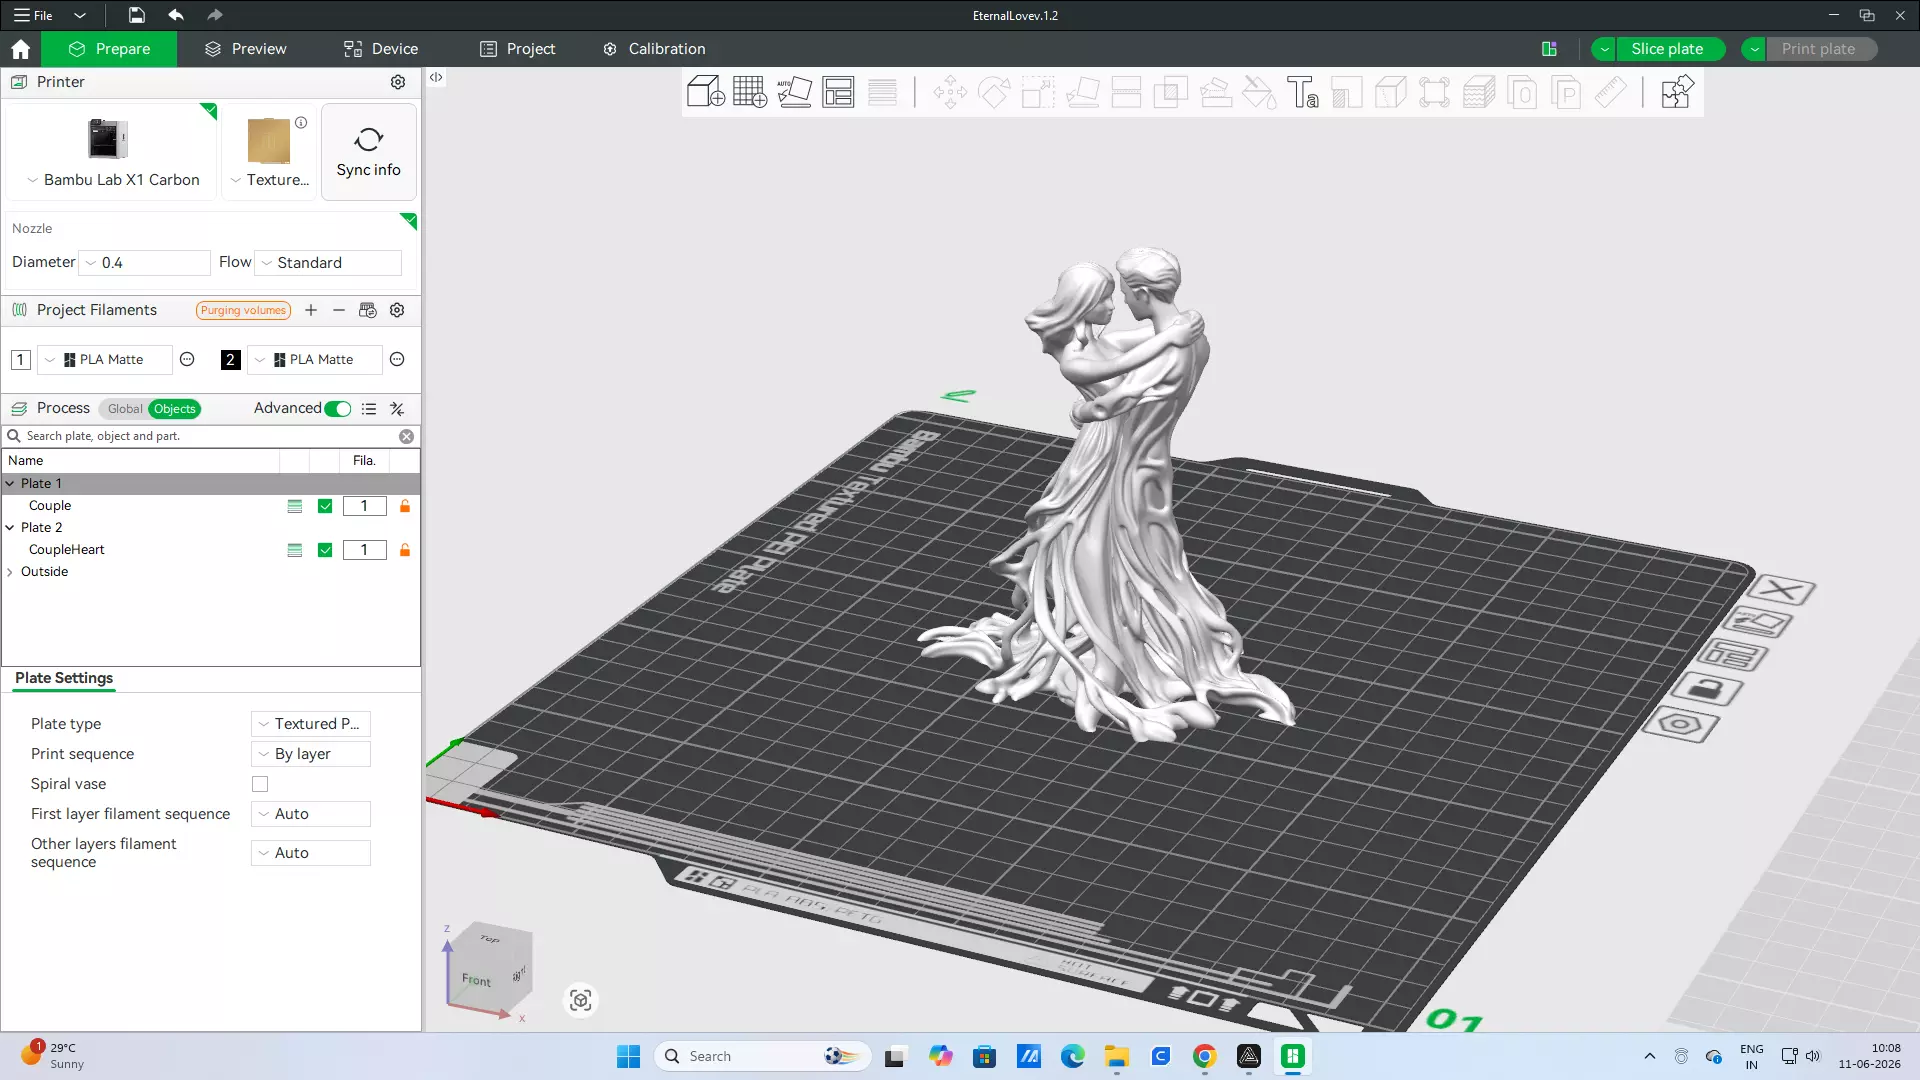
Task: Expand the Outside tree node
Action: [x=10, y=572]
